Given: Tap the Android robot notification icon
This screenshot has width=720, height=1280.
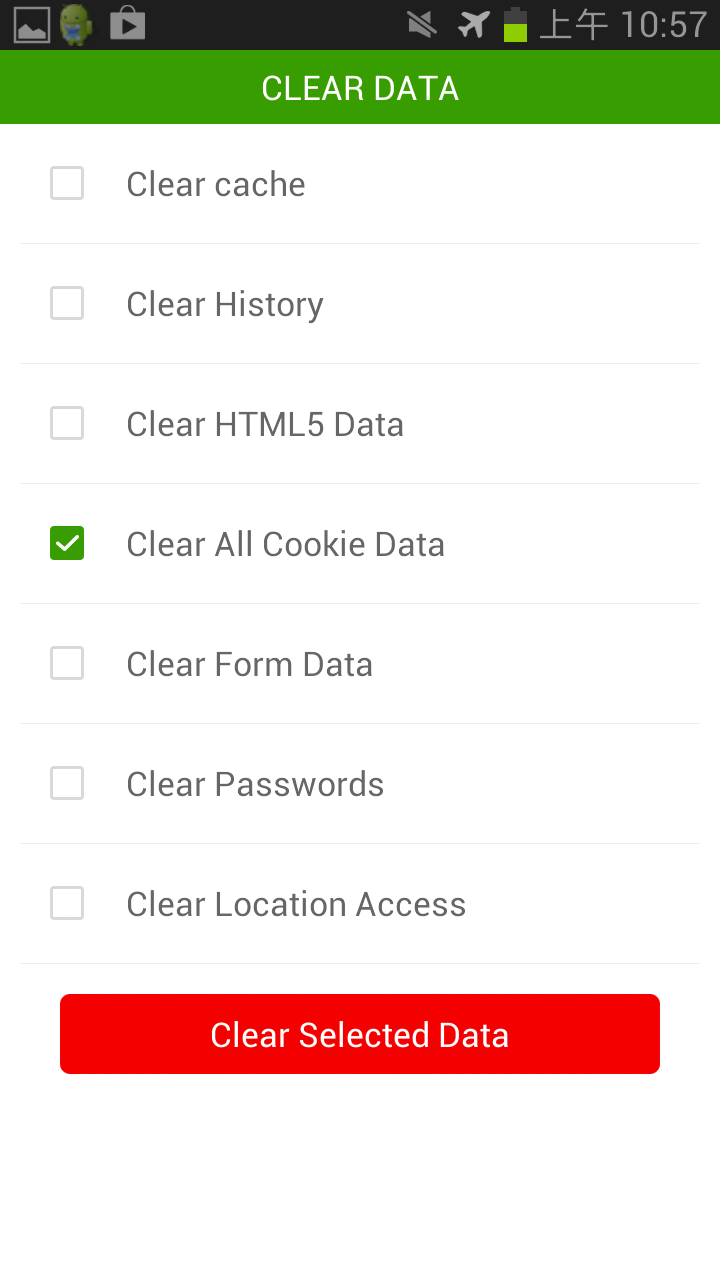Looking at the screenshot, I should tap(76, 25).
